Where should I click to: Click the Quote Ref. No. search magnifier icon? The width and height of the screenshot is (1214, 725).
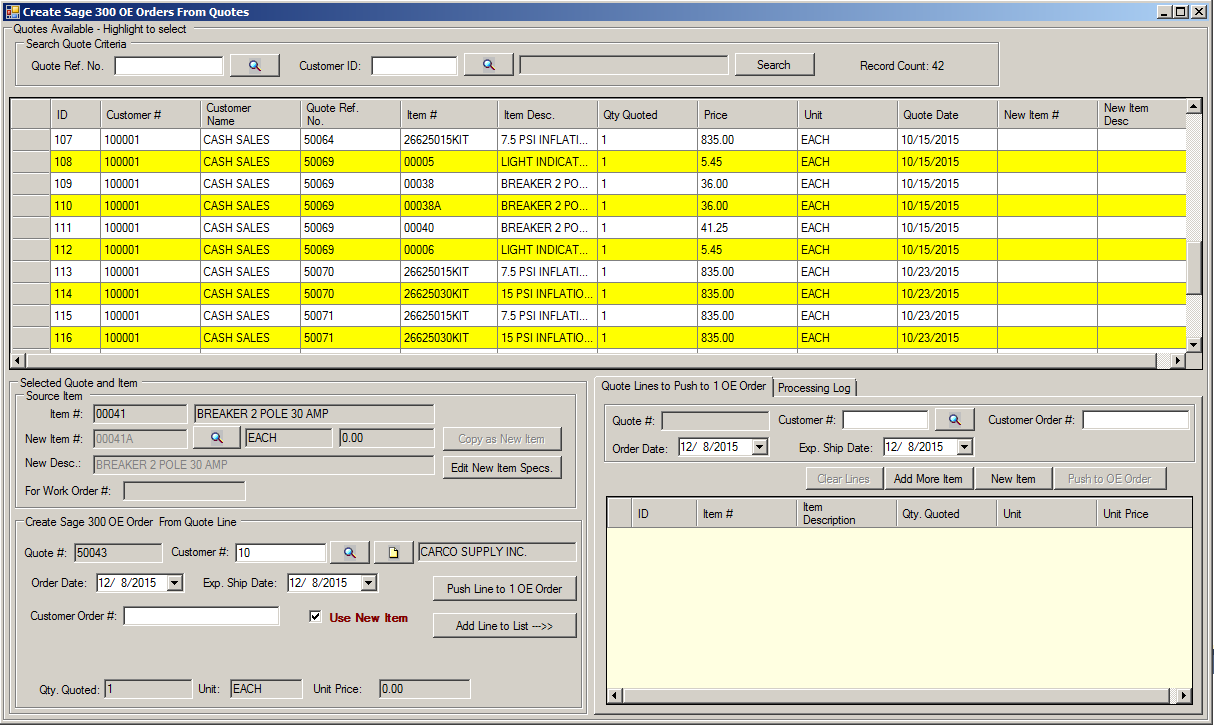point(254,65)
